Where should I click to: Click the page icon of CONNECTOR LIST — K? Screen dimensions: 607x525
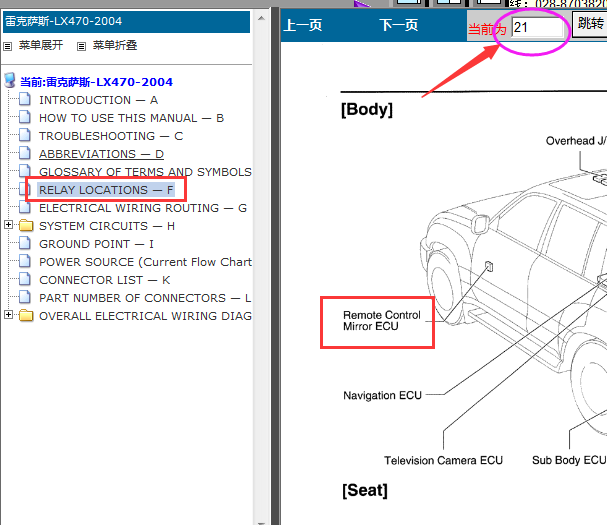25,279
